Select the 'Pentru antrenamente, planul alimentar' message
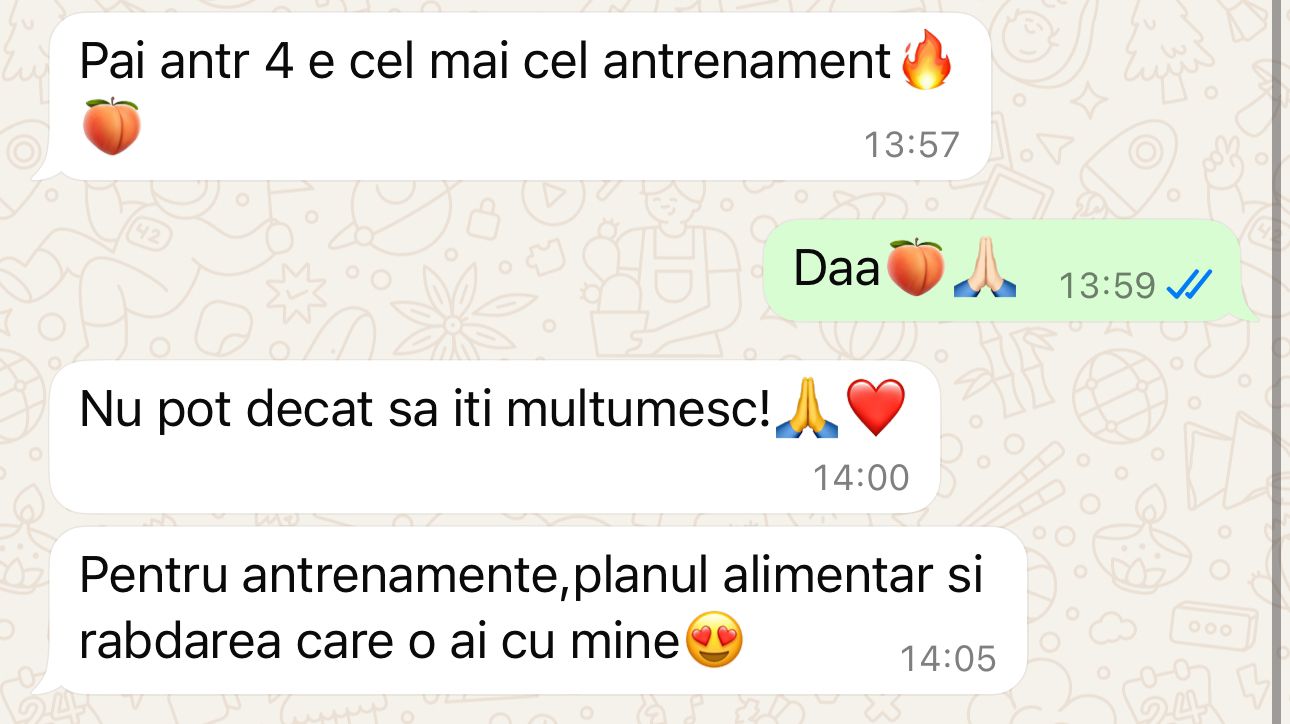1290x724 pixels. tap(530, 611)
